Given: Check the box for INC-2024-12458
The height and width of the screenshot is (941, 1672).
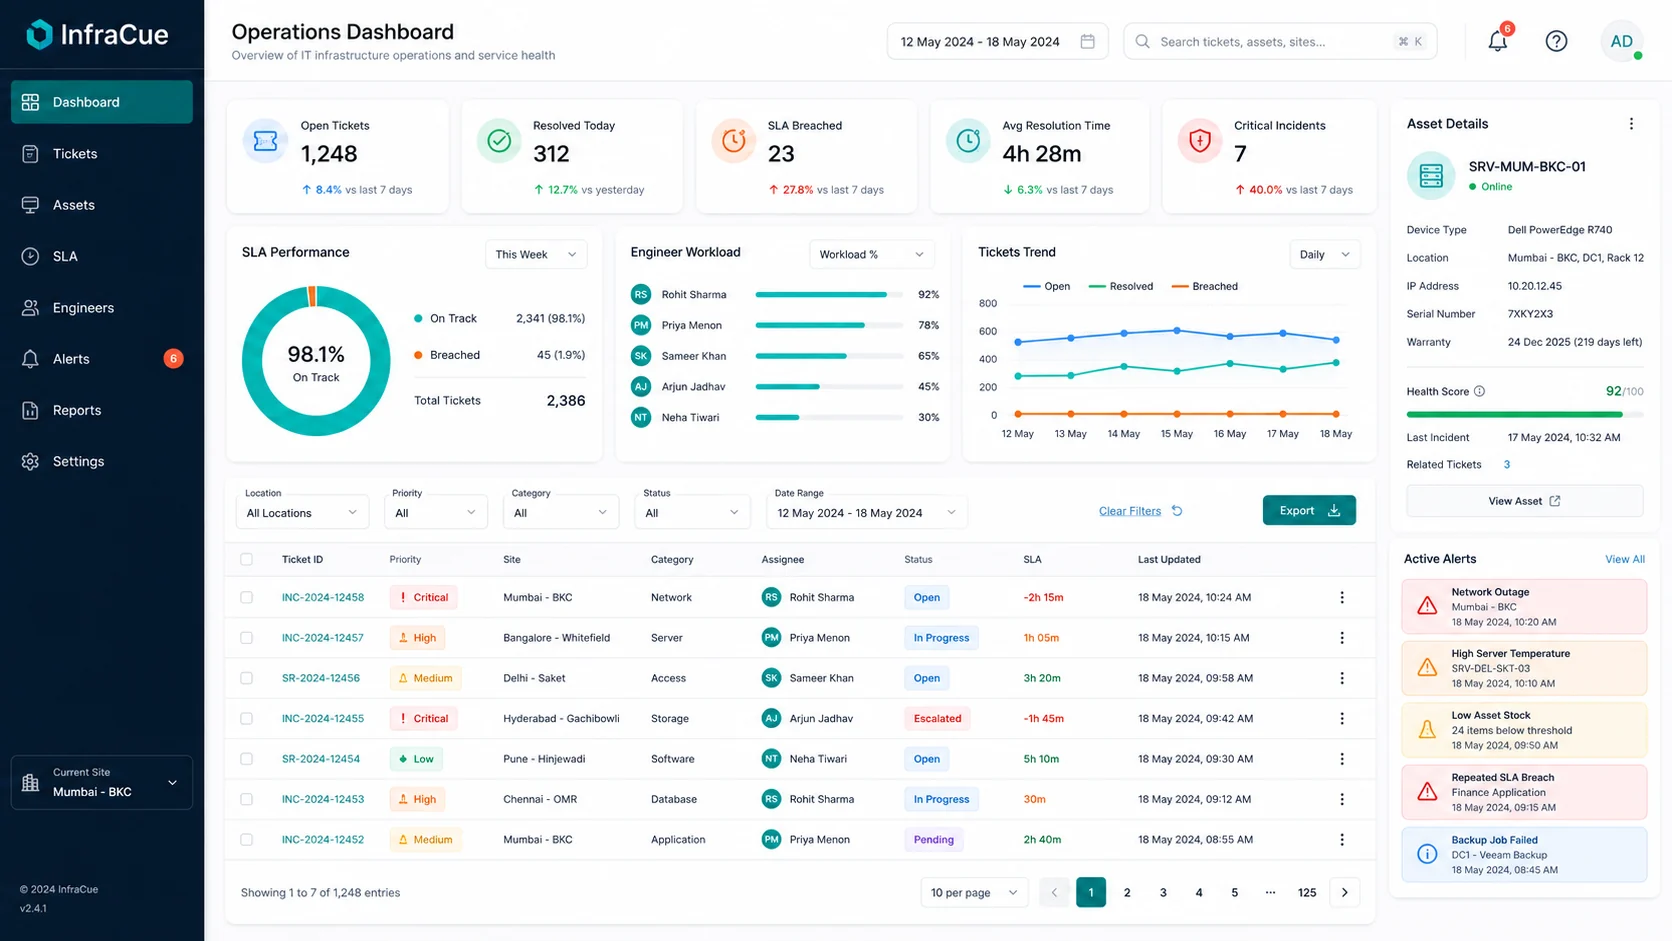Looking at the screenshot, I should pyautogui.click(x=247, y=597).
